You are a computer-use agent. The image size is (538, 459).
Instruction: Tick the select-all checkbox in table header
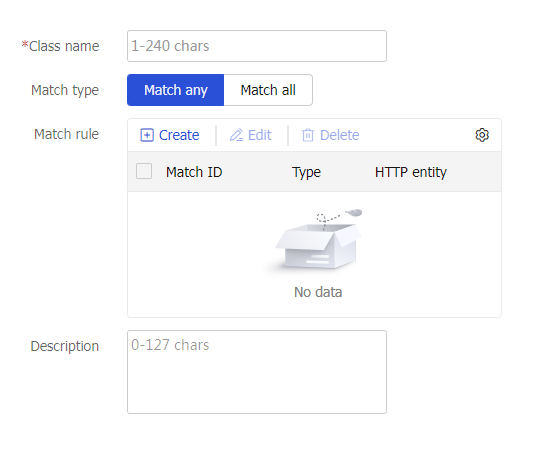144,171
